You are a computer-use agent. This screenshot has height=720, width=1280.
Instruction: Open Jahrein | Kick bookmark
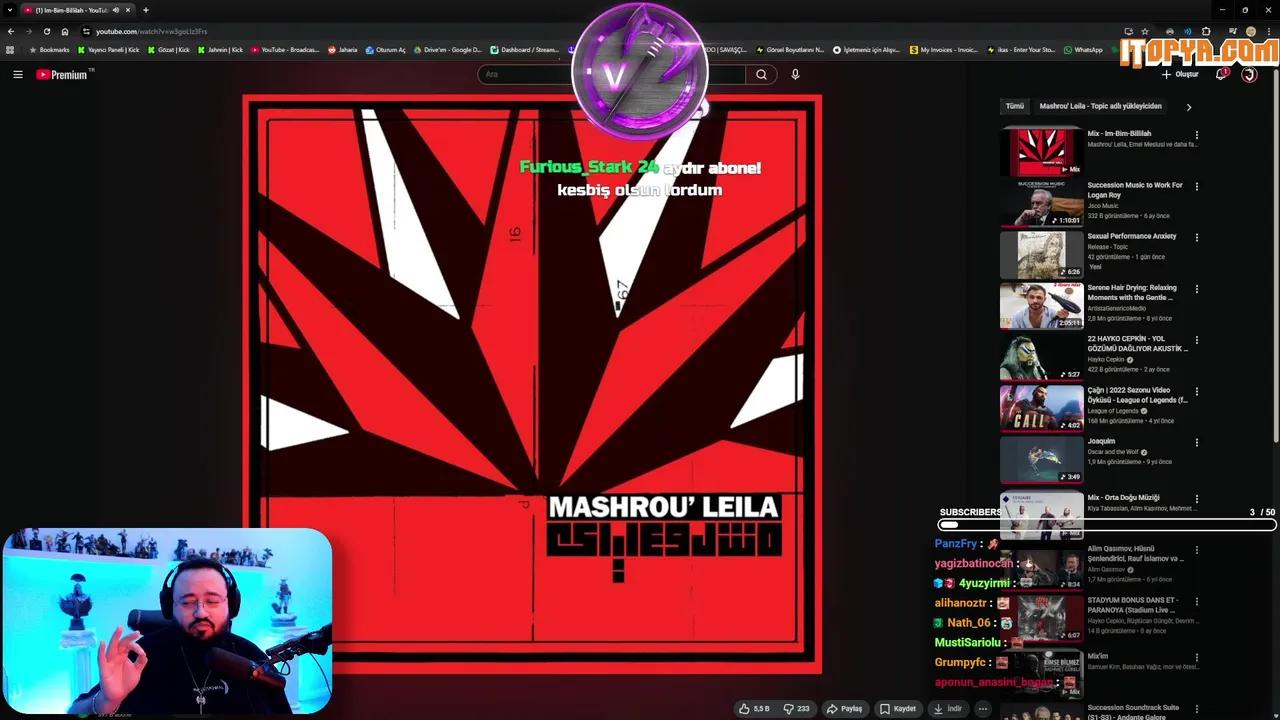220,49
